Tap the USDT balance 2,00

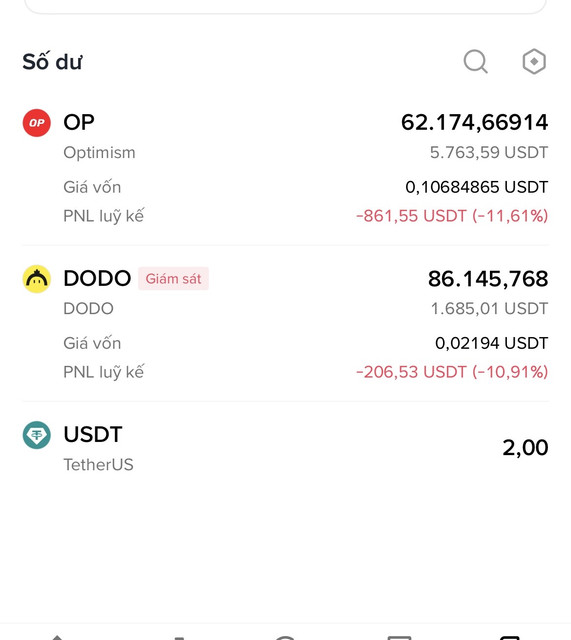click(525, 448)
